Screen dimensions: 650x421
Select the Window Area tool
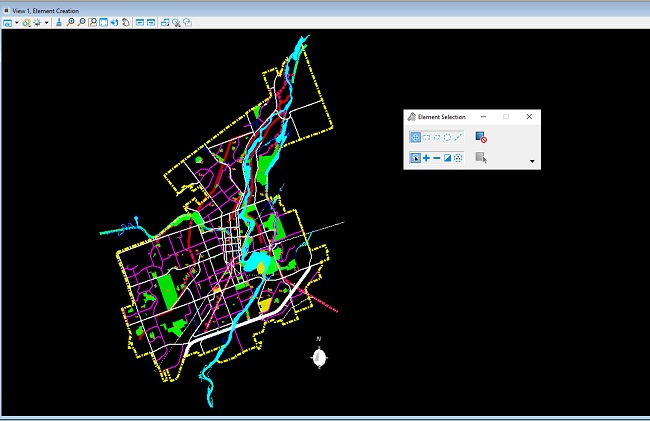click(92, 22)
